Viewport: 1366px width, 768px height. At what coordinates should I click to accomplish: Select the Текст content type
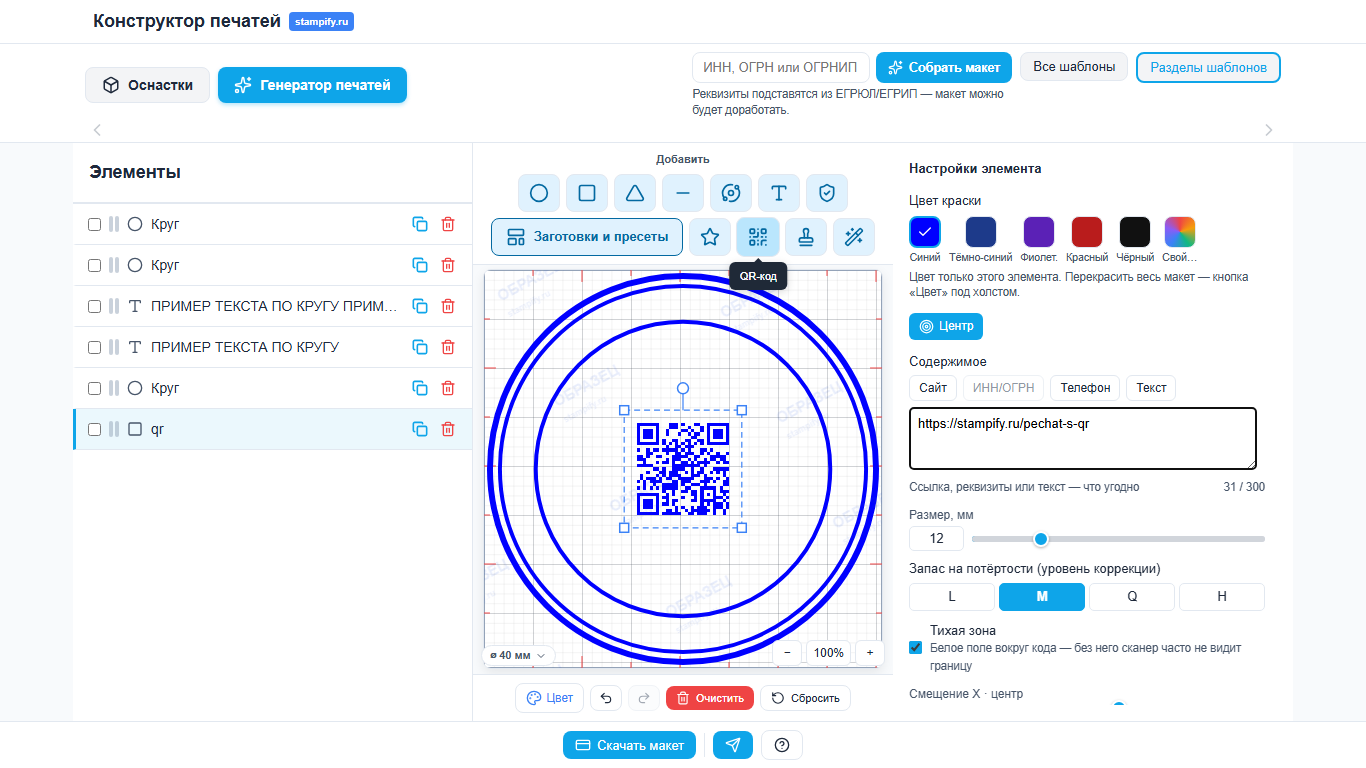[x=1151, y=388]
